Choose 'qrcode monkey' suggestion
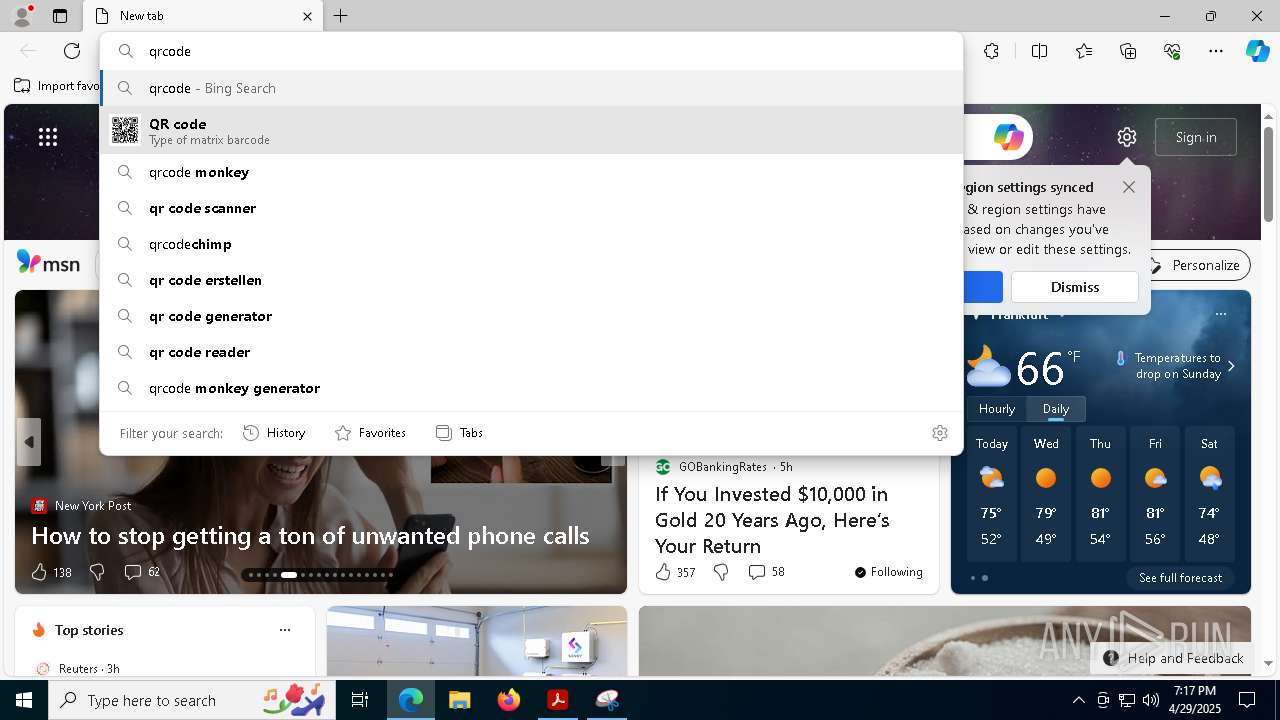1280x720 pixels. [531, 172]
